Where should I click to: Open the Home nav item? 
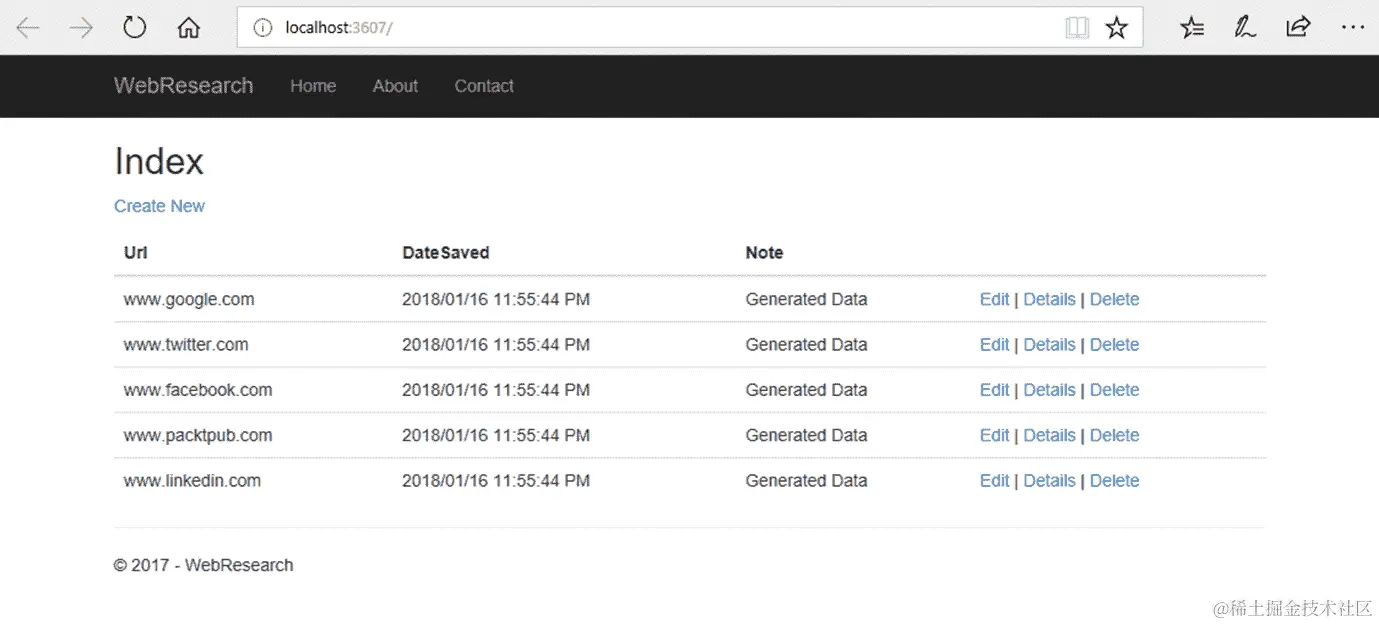313,86
